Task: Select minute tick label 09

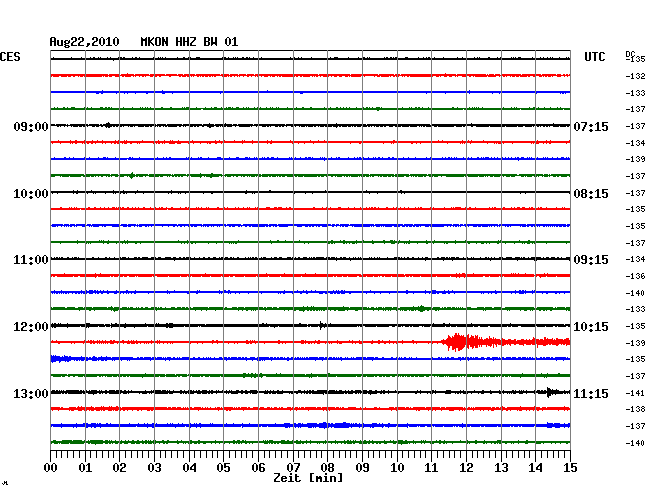Action: (x=362, y=468)
